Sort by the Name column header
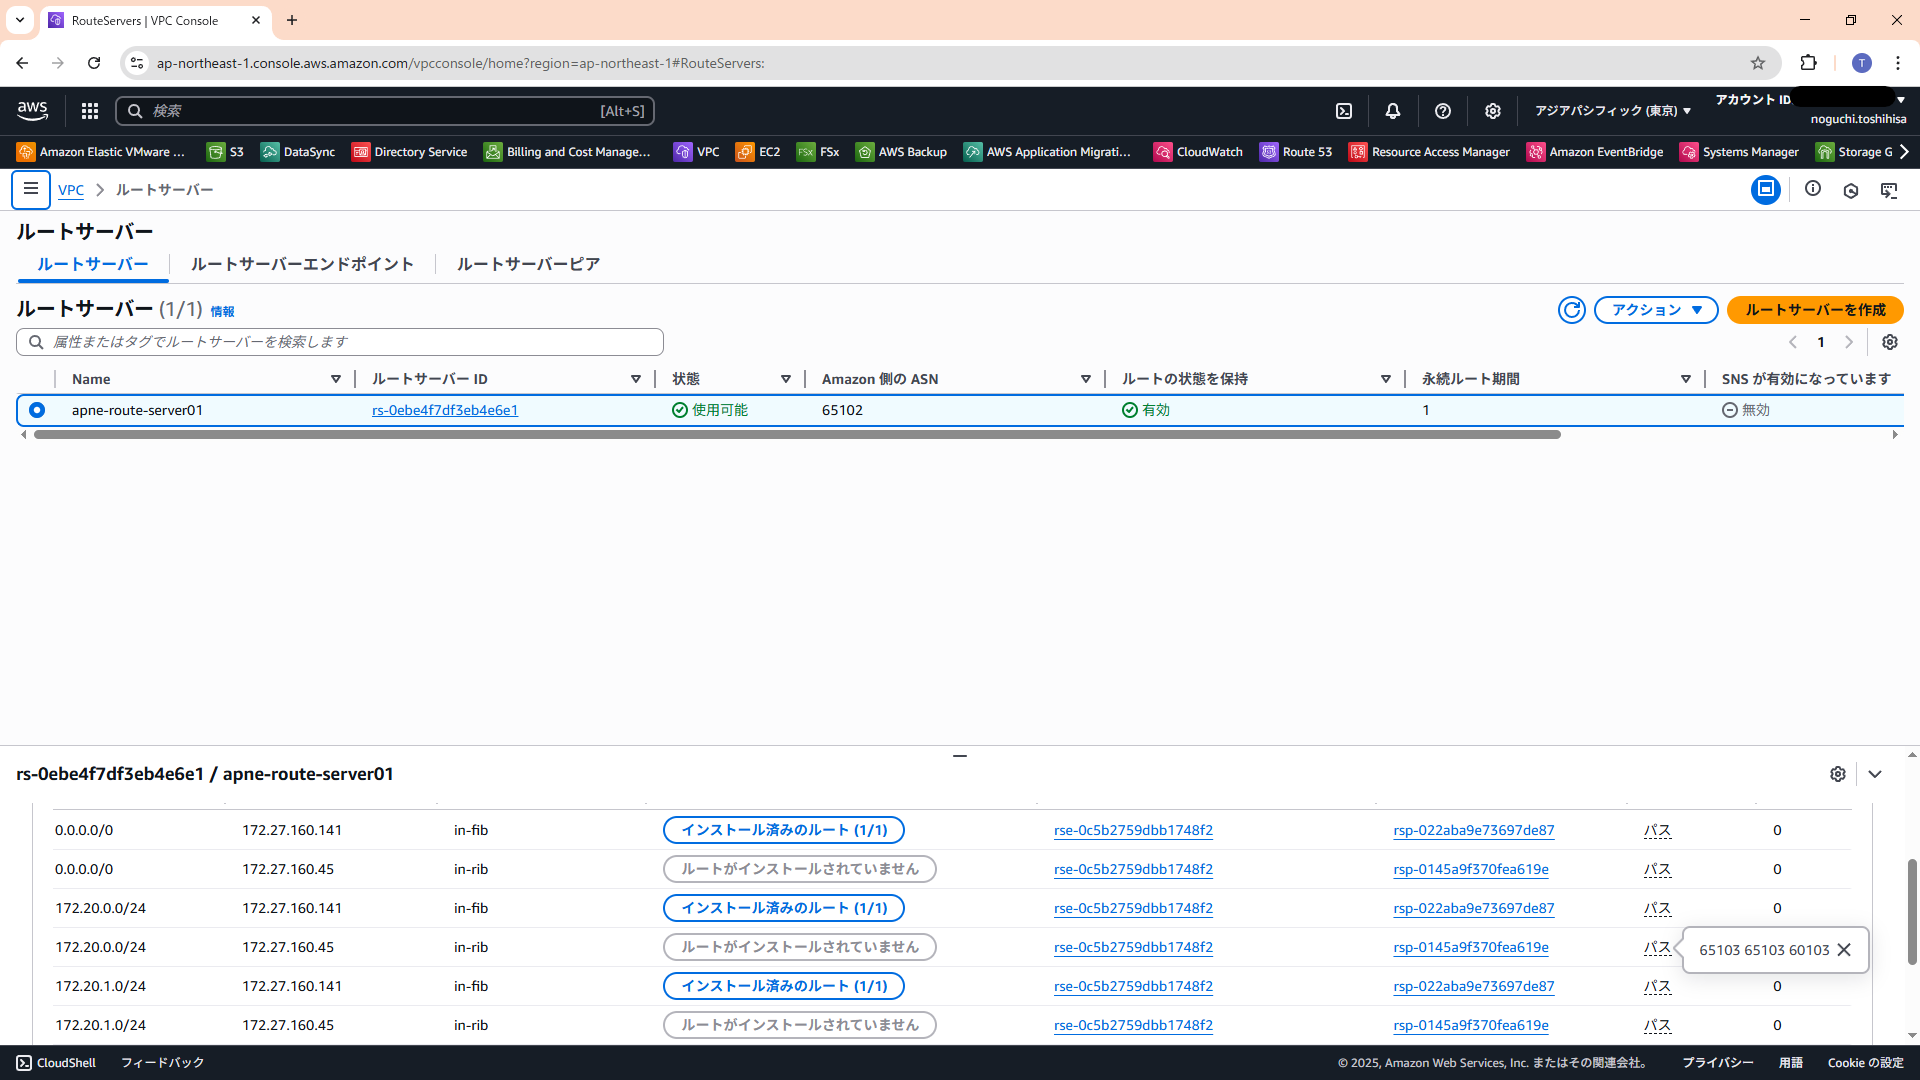The height and width of the screenshot is (1080, 1920). (91, 379)
